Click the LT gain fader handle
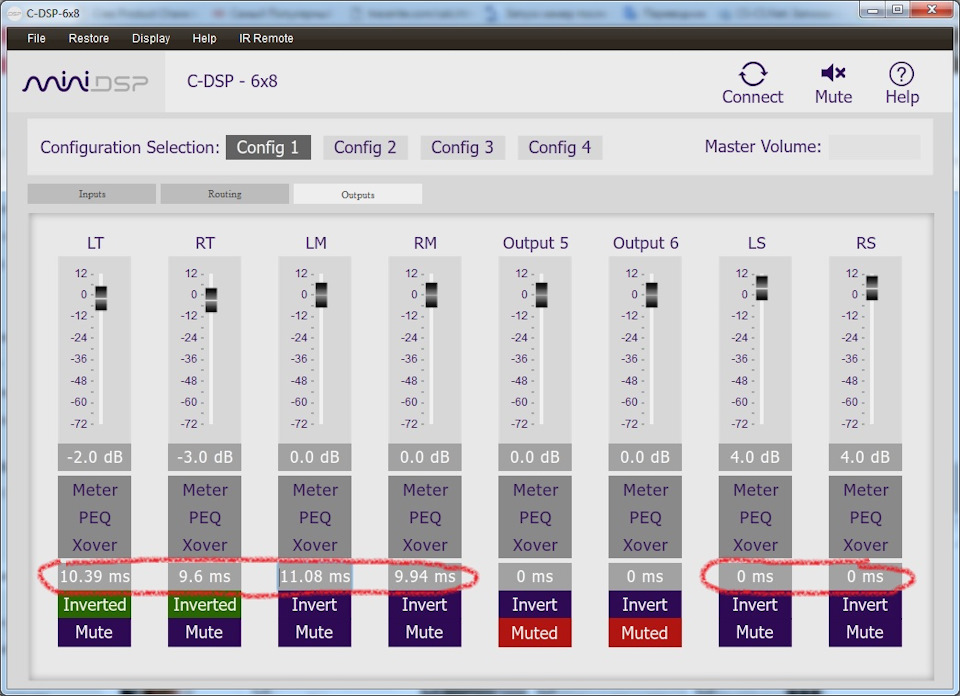960x696 pixels. pos(101,298)
